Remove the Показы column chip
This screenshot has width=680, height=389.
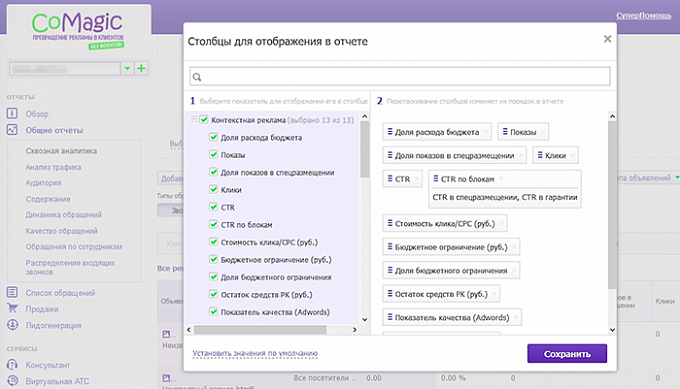click(543, 132)
